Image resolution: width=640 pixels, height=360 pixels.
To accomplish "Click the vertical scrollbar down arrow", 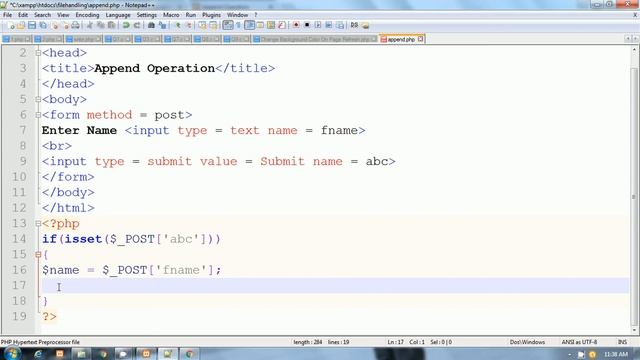I will pyautogui.click(x=635, y=330).
